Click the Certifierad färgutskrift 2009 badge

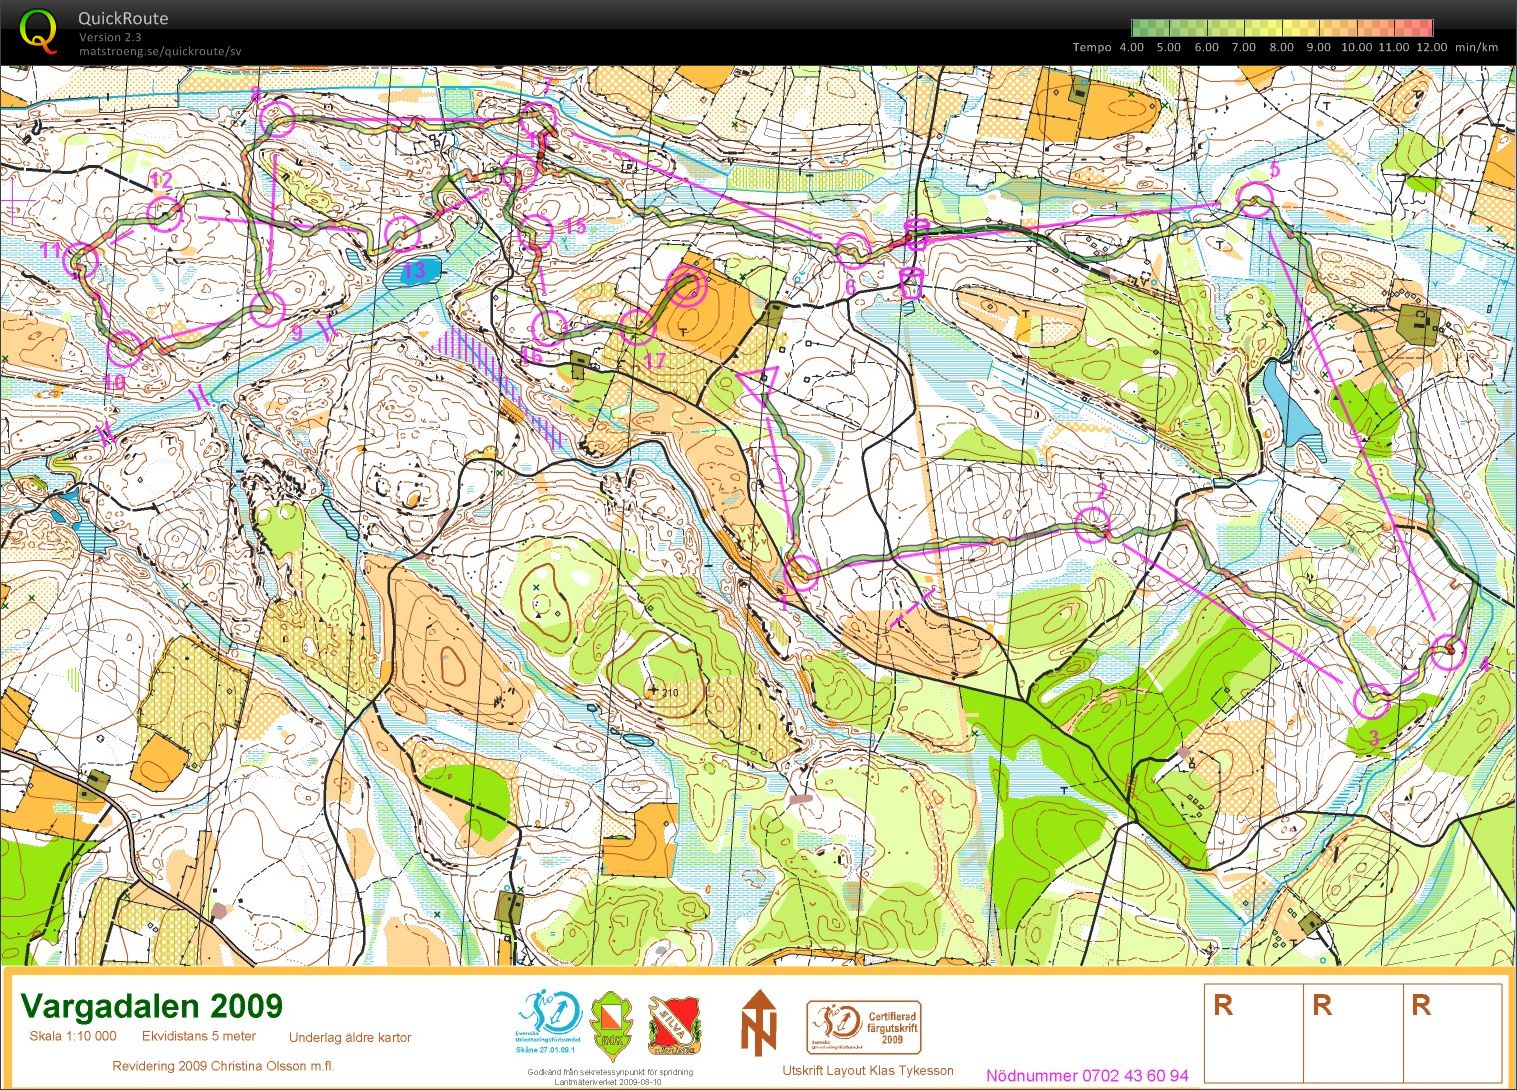864,1026
